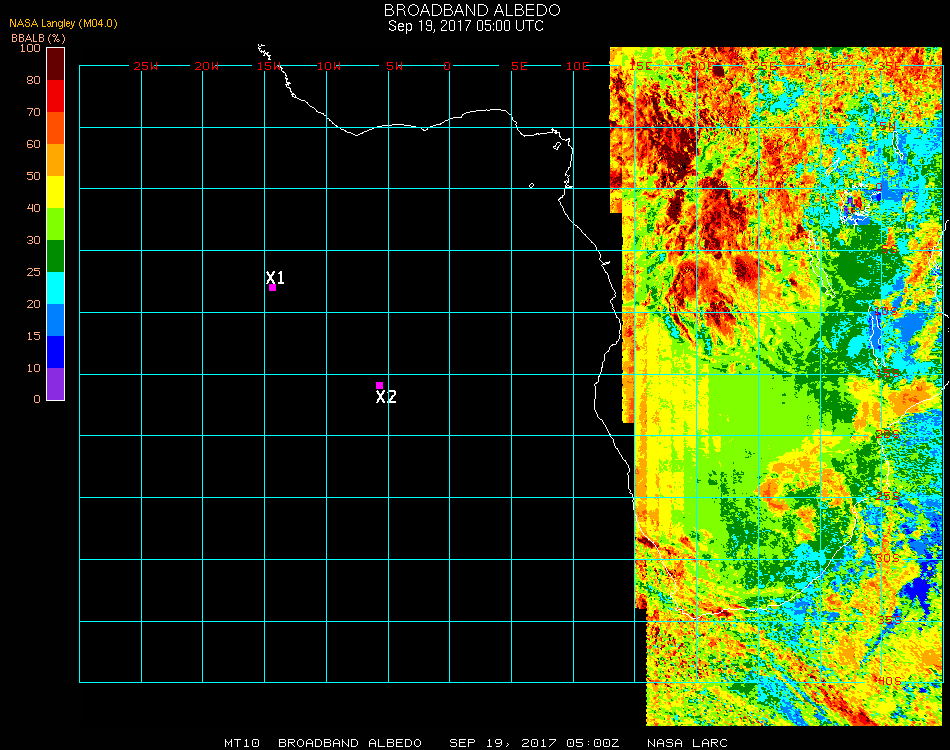This screenshot has height=750, width=950.
Task: Select the purple 0-10% legend swatch
Action: [x=56, y=384]
